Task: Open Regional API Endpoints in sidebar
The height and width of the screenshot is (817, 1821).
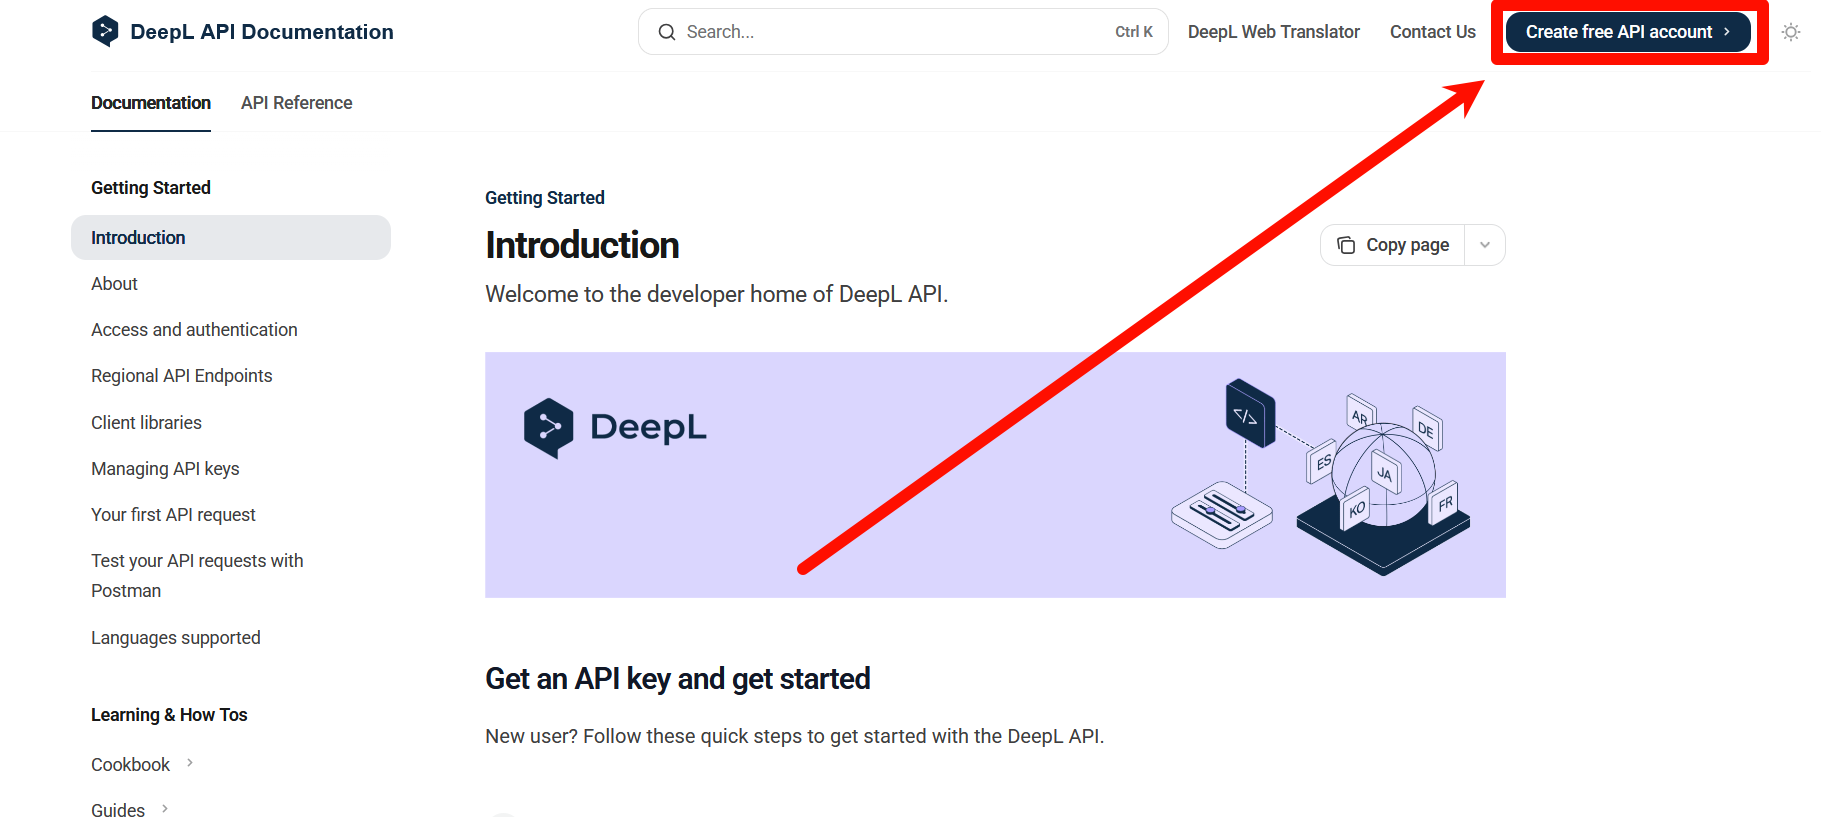Action: [181, 376]
